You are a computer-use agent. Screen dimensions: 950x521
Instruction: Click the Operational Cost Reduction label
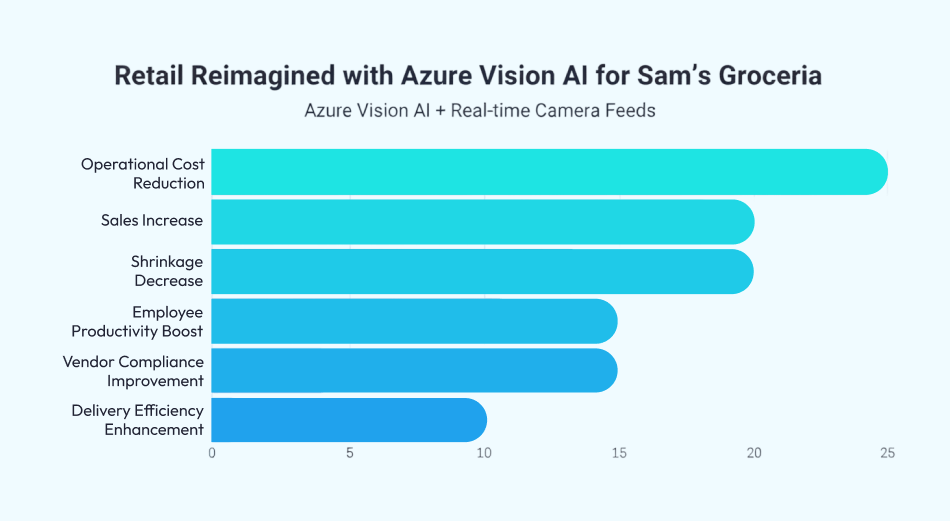143,173
